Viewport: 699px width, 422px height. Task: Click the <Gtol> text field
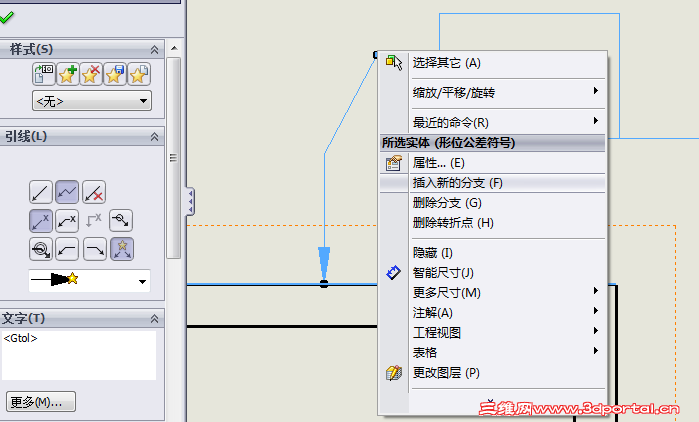coord(79,355)
